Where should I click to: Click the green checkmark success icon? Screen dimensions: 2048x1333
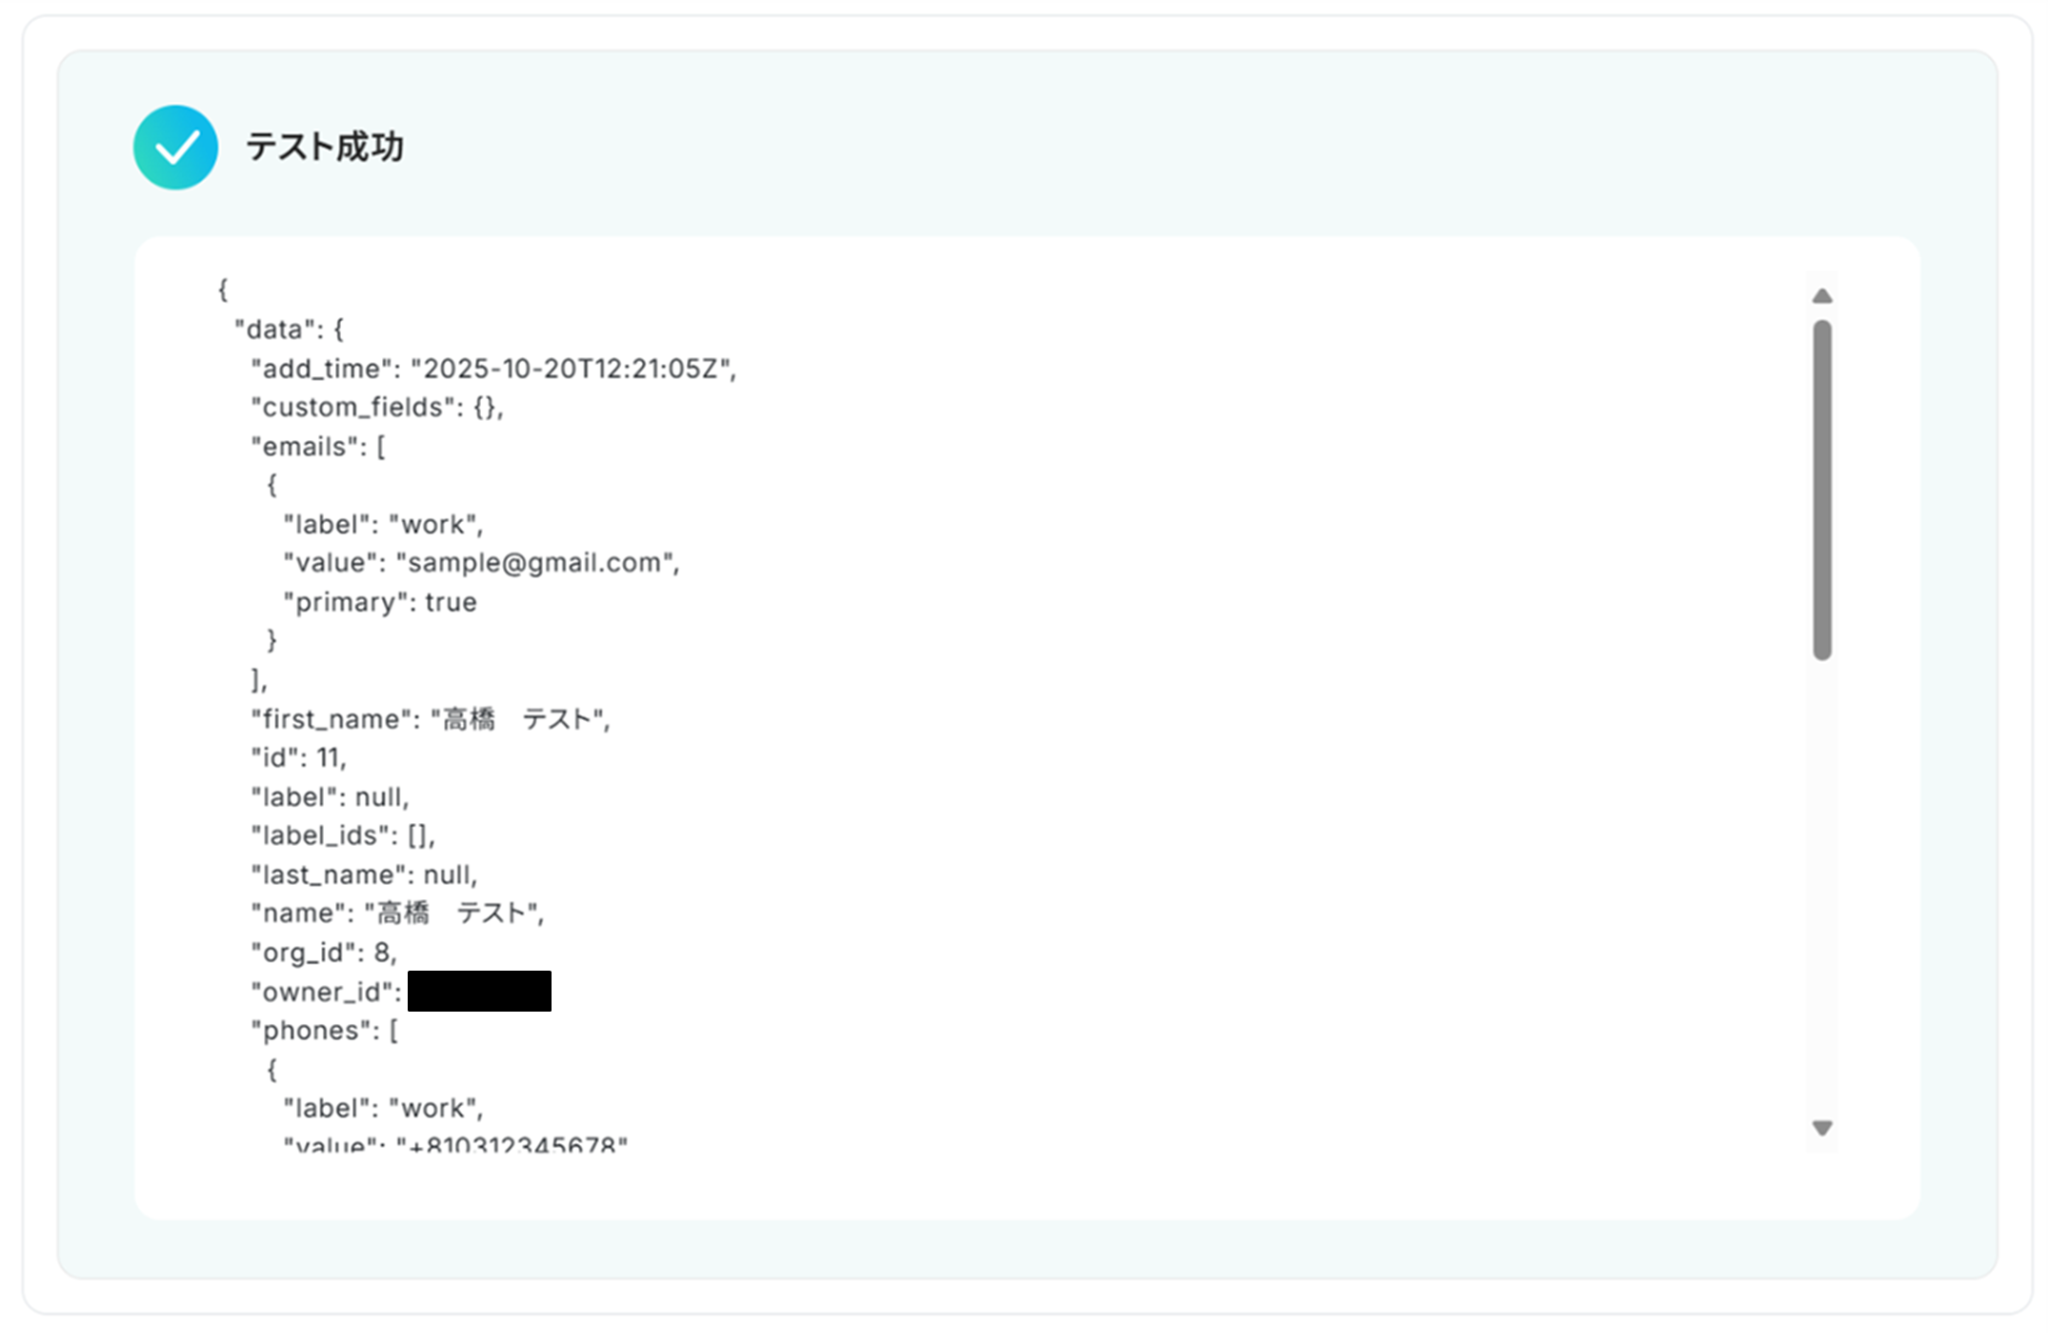pos(175,148)
